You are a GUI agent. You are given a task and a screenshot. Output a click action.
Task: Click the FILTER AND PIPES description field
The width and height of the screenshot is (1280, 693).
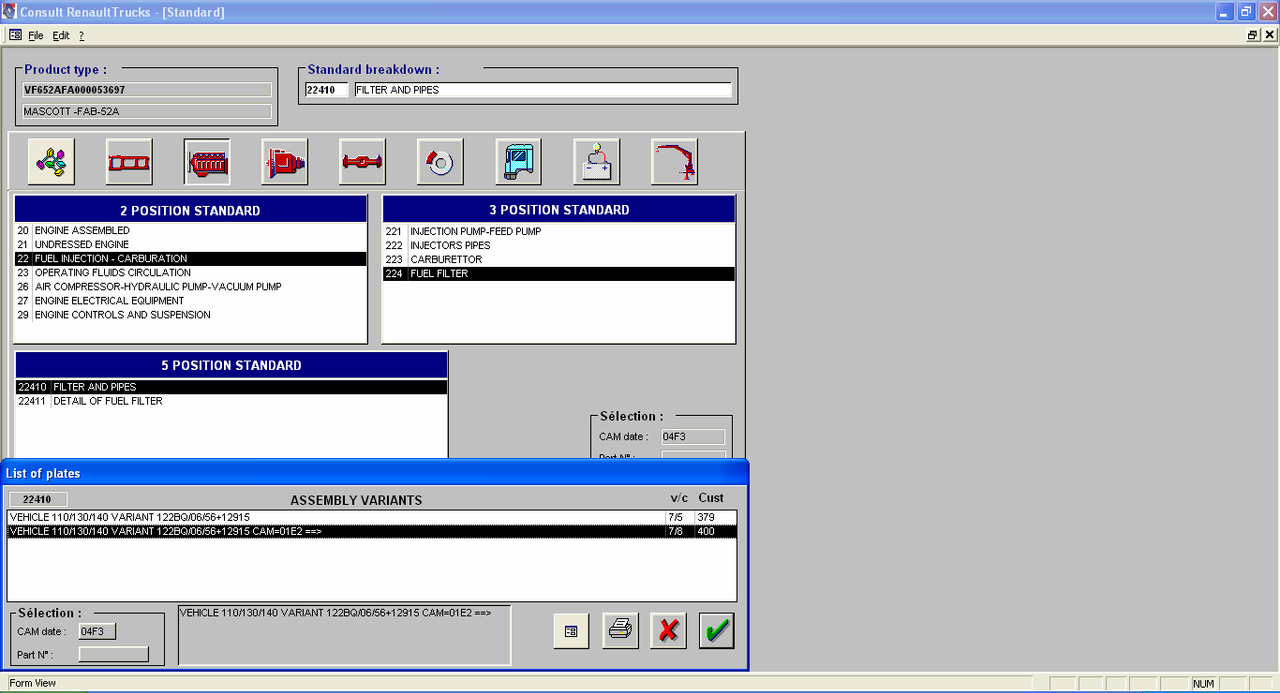coord(543,90)
